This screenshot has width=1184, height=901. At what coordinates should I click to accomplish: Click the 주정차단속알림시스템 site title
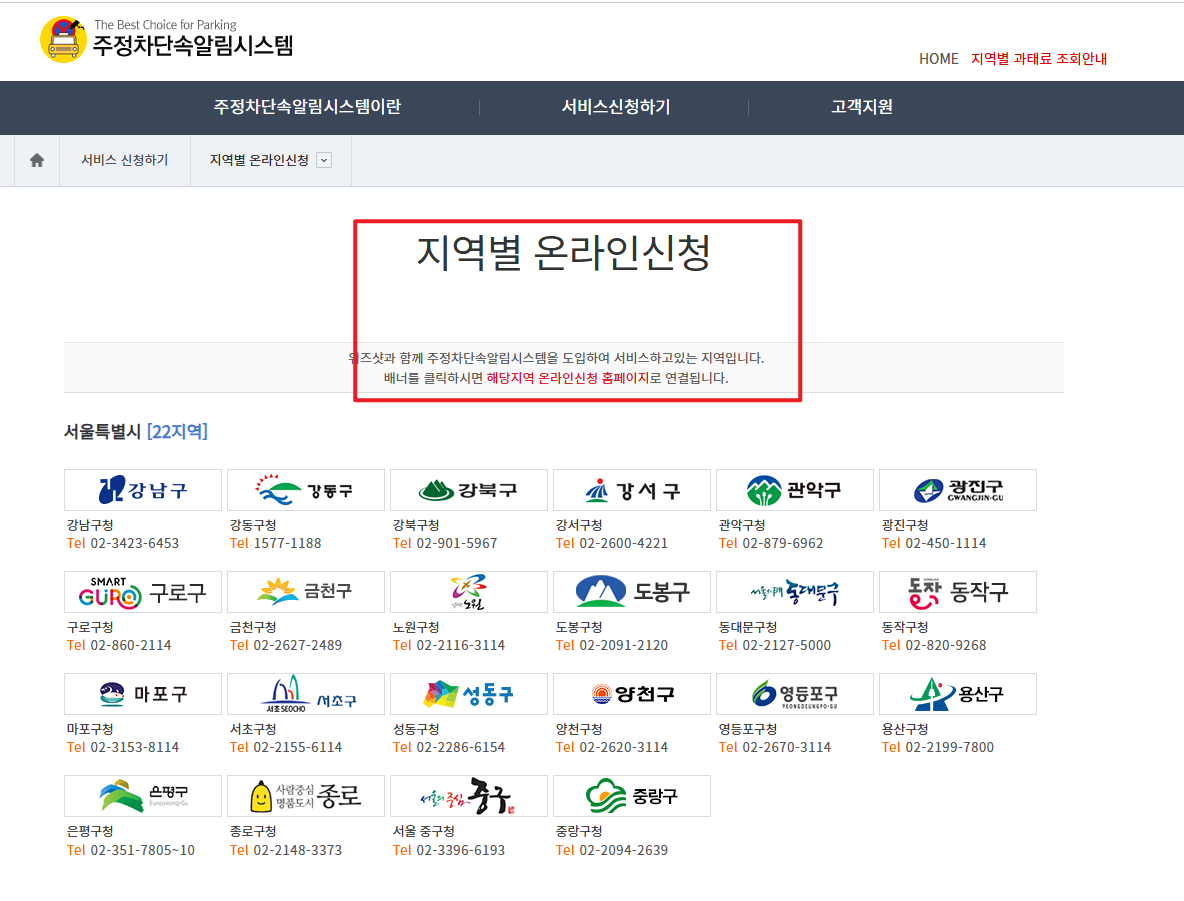coord(193,45)
